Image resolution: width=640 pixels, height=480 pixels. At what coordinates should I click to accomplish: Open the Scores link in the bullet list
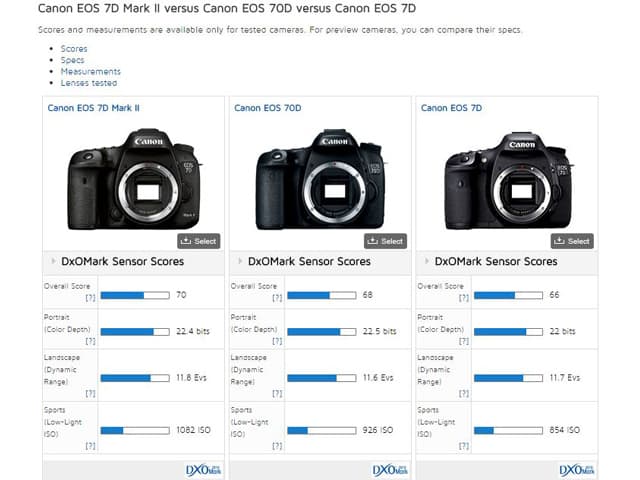pos(74,48)
